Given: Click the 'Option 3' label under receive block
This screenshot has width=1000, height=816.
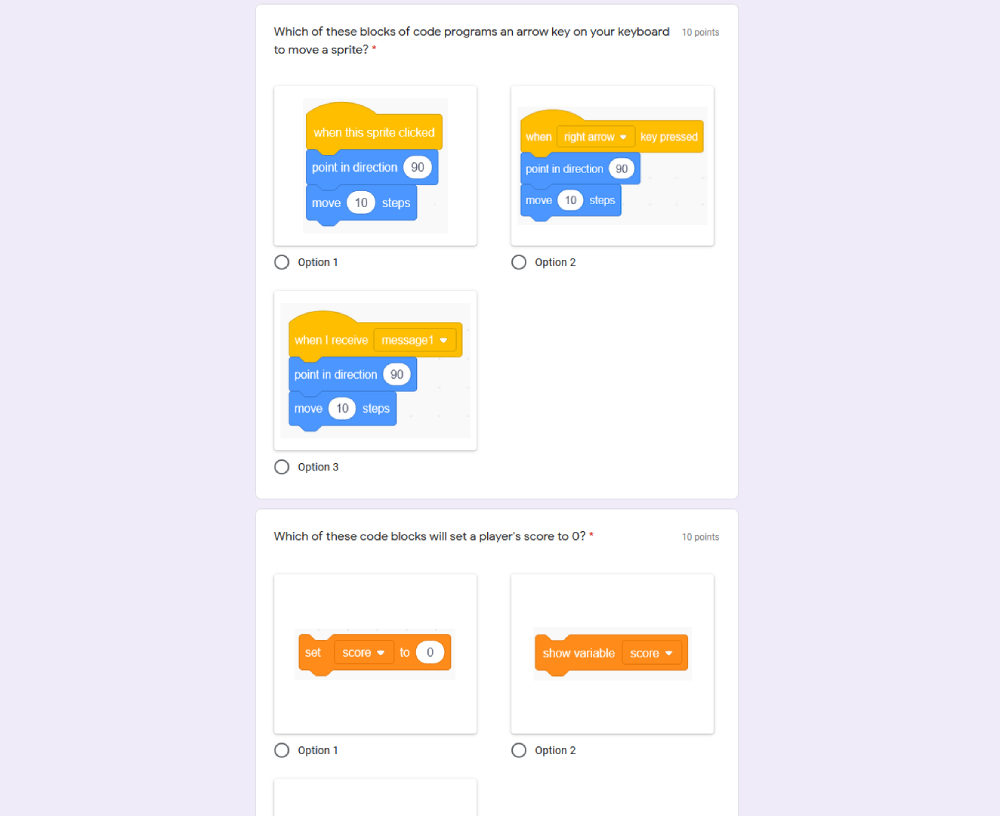Looking at the screenshot, I should 318,467.
